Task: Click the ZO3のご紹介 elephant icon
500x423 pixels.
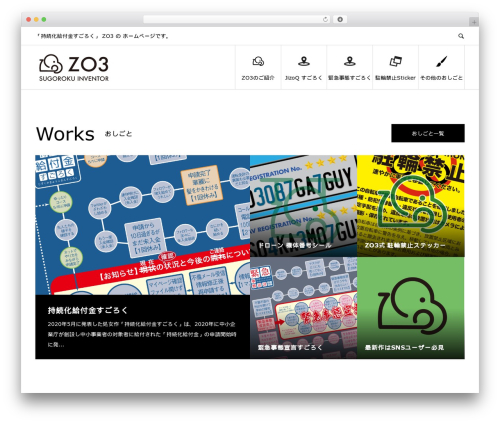Action: click(x=258, y=61)
